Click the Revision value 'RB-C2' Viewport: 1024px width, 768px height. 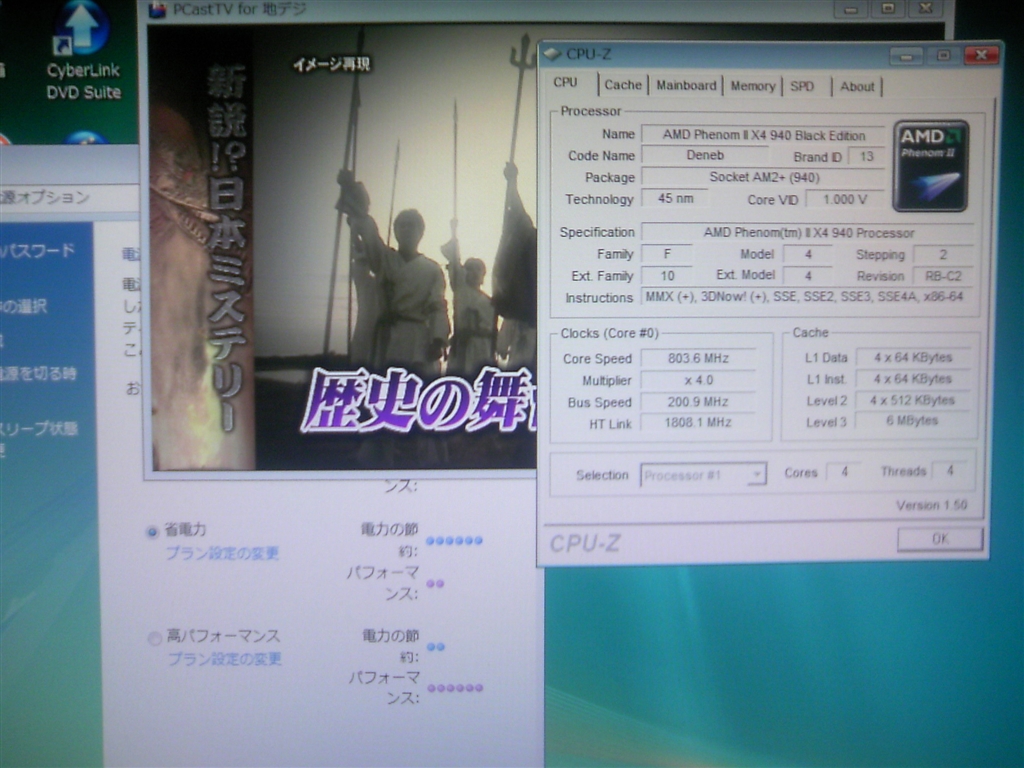943,276
